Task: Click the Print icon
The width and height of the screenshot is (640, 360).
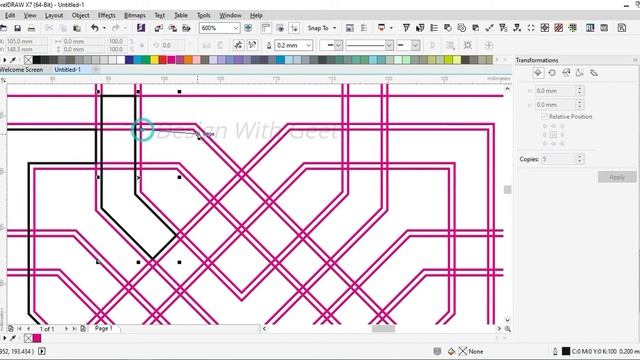Action: click(31, 28)
